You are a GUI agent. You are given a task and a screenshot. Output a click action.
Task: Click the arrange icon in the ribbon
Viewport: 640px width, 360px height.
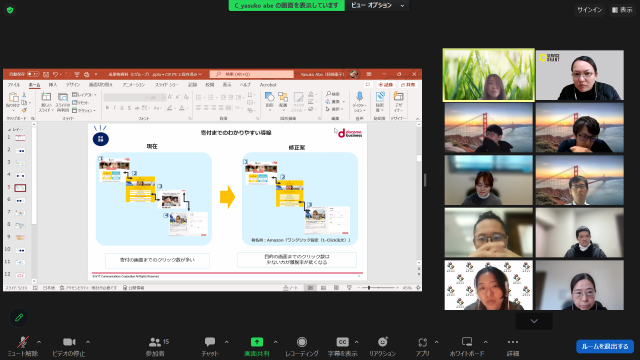(x=283, y=97)
